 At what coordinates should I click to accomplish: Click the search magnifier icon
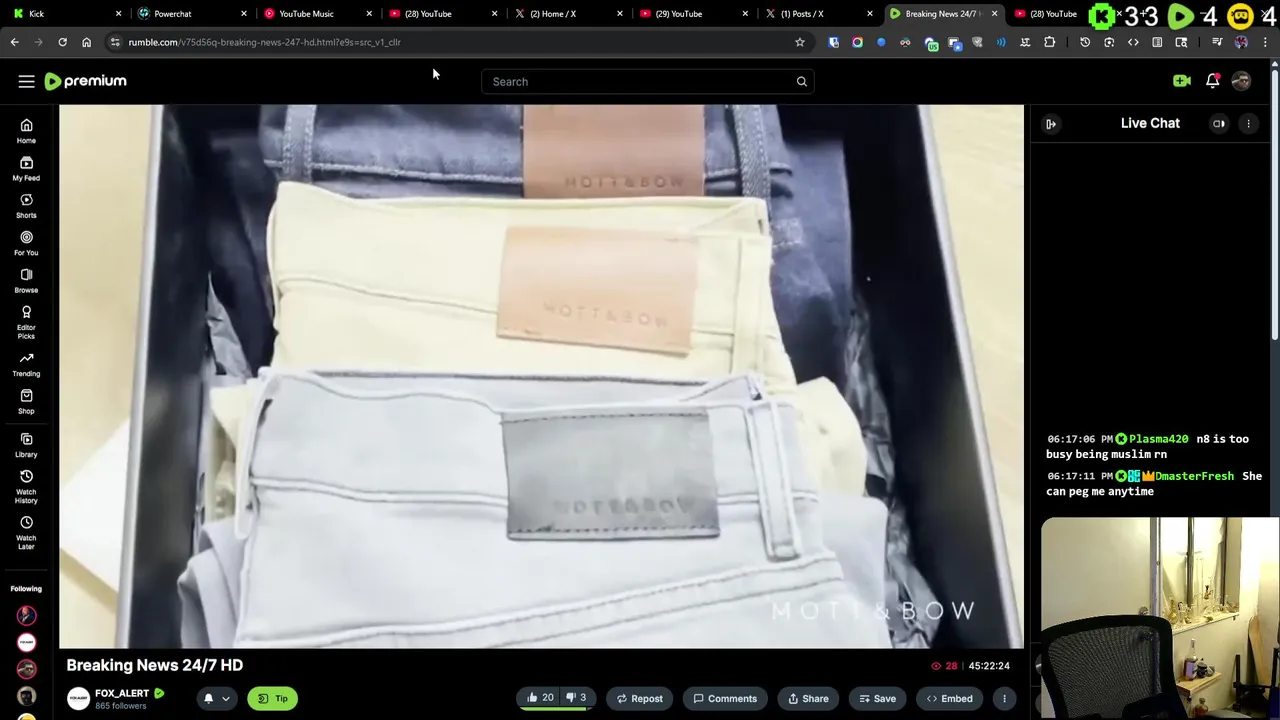(x=801, y=82)
